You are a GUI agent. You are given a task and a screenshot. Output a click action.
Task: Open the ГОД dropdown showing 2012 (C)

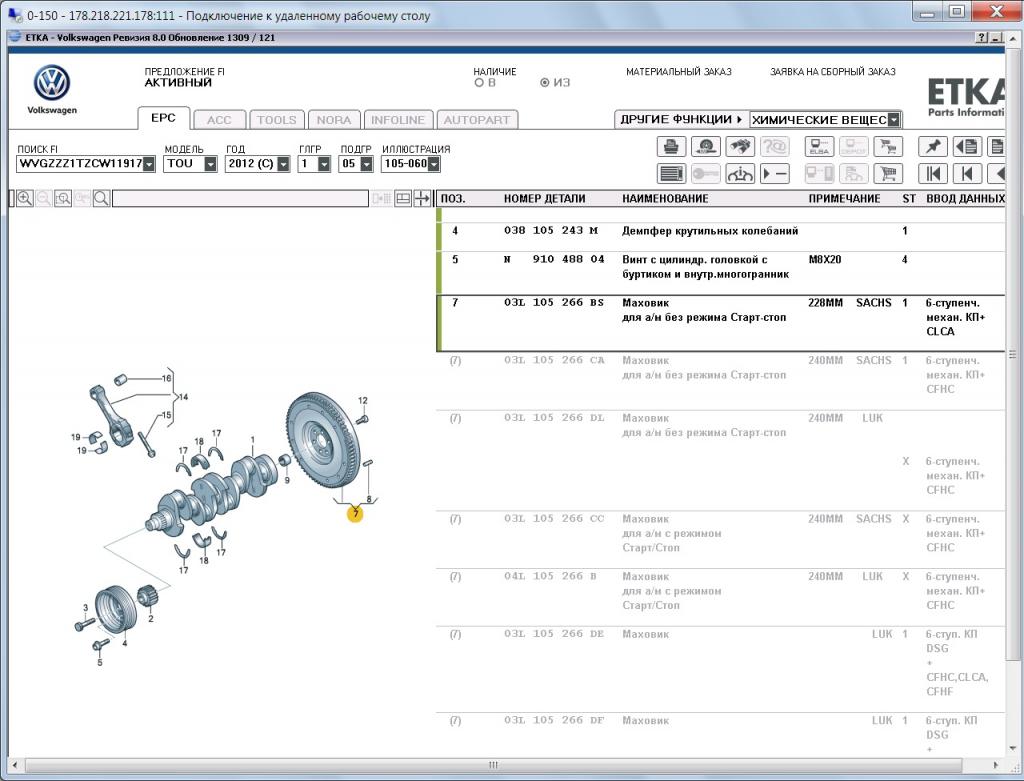[x=283, y=164]
